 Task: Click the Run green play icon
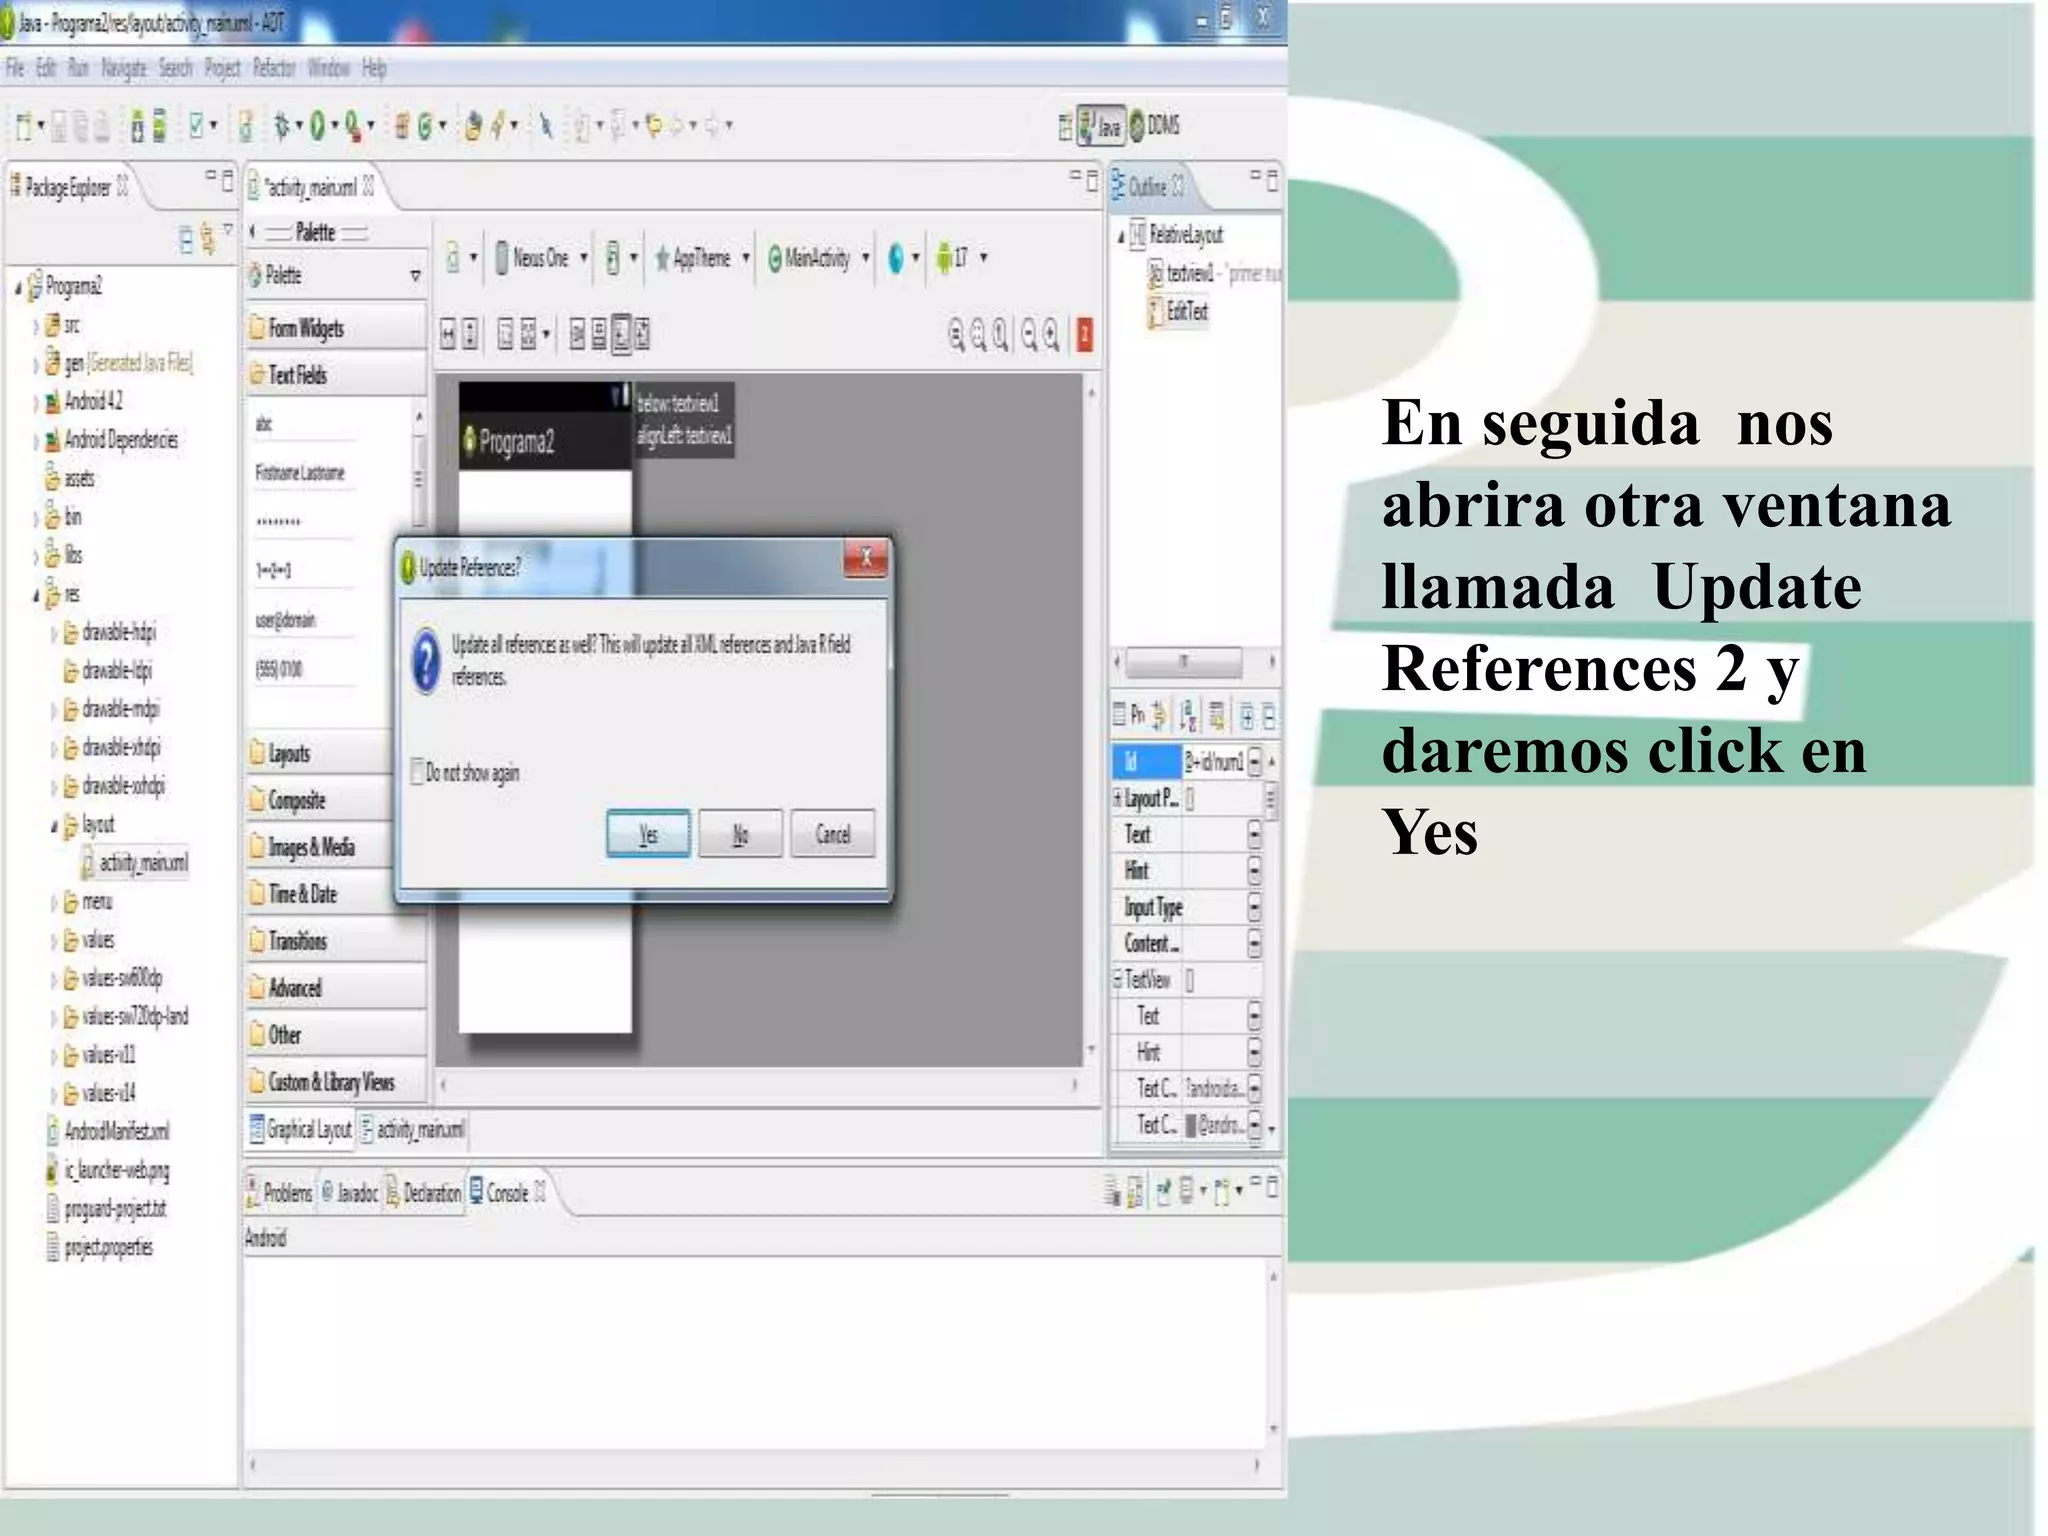[317, 126]
